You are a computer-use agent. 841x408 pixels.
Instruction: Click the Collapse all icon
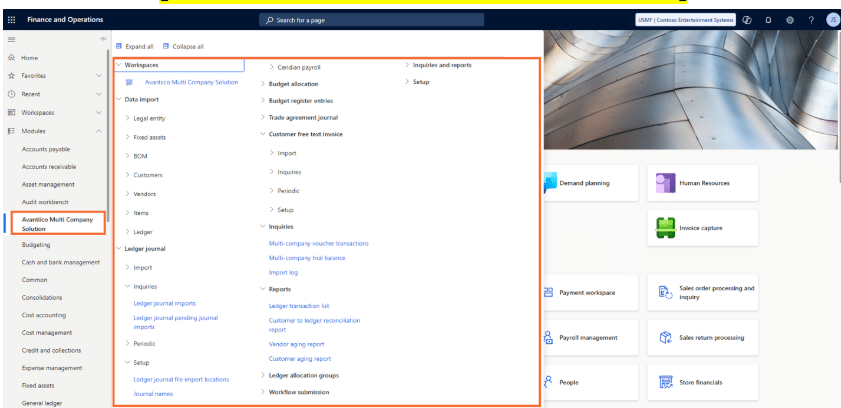point(166,47)
